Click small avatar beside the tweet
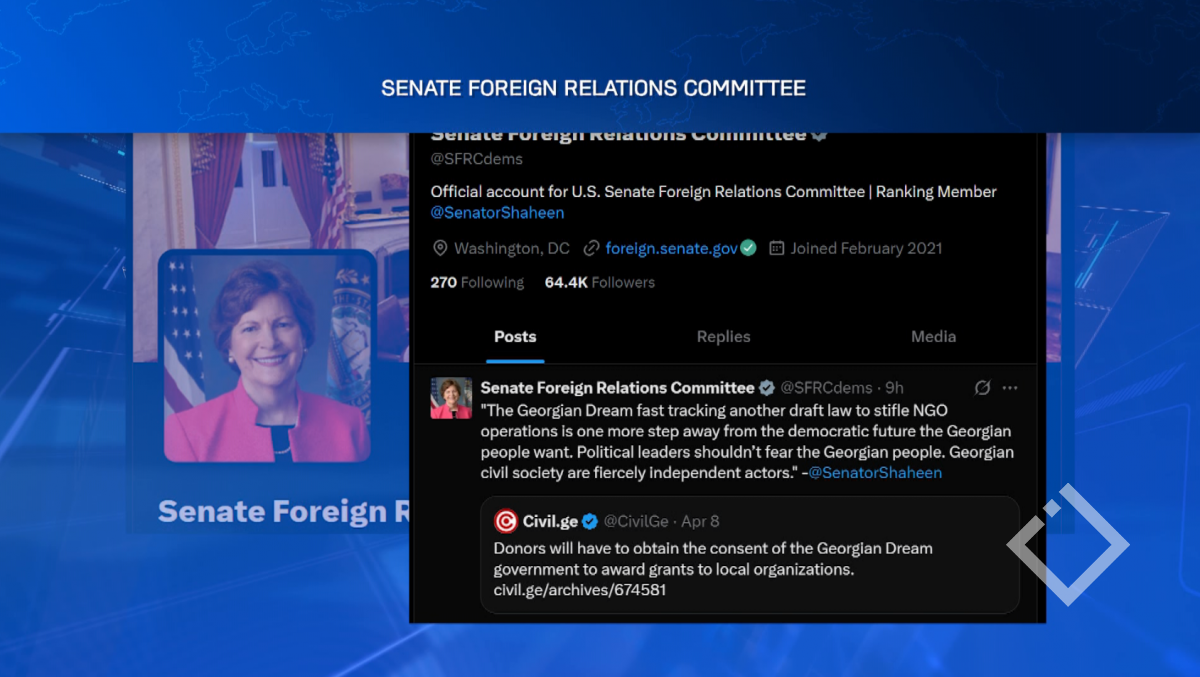This screenshot has height=677, width=1200. click(x=451, y=398)
